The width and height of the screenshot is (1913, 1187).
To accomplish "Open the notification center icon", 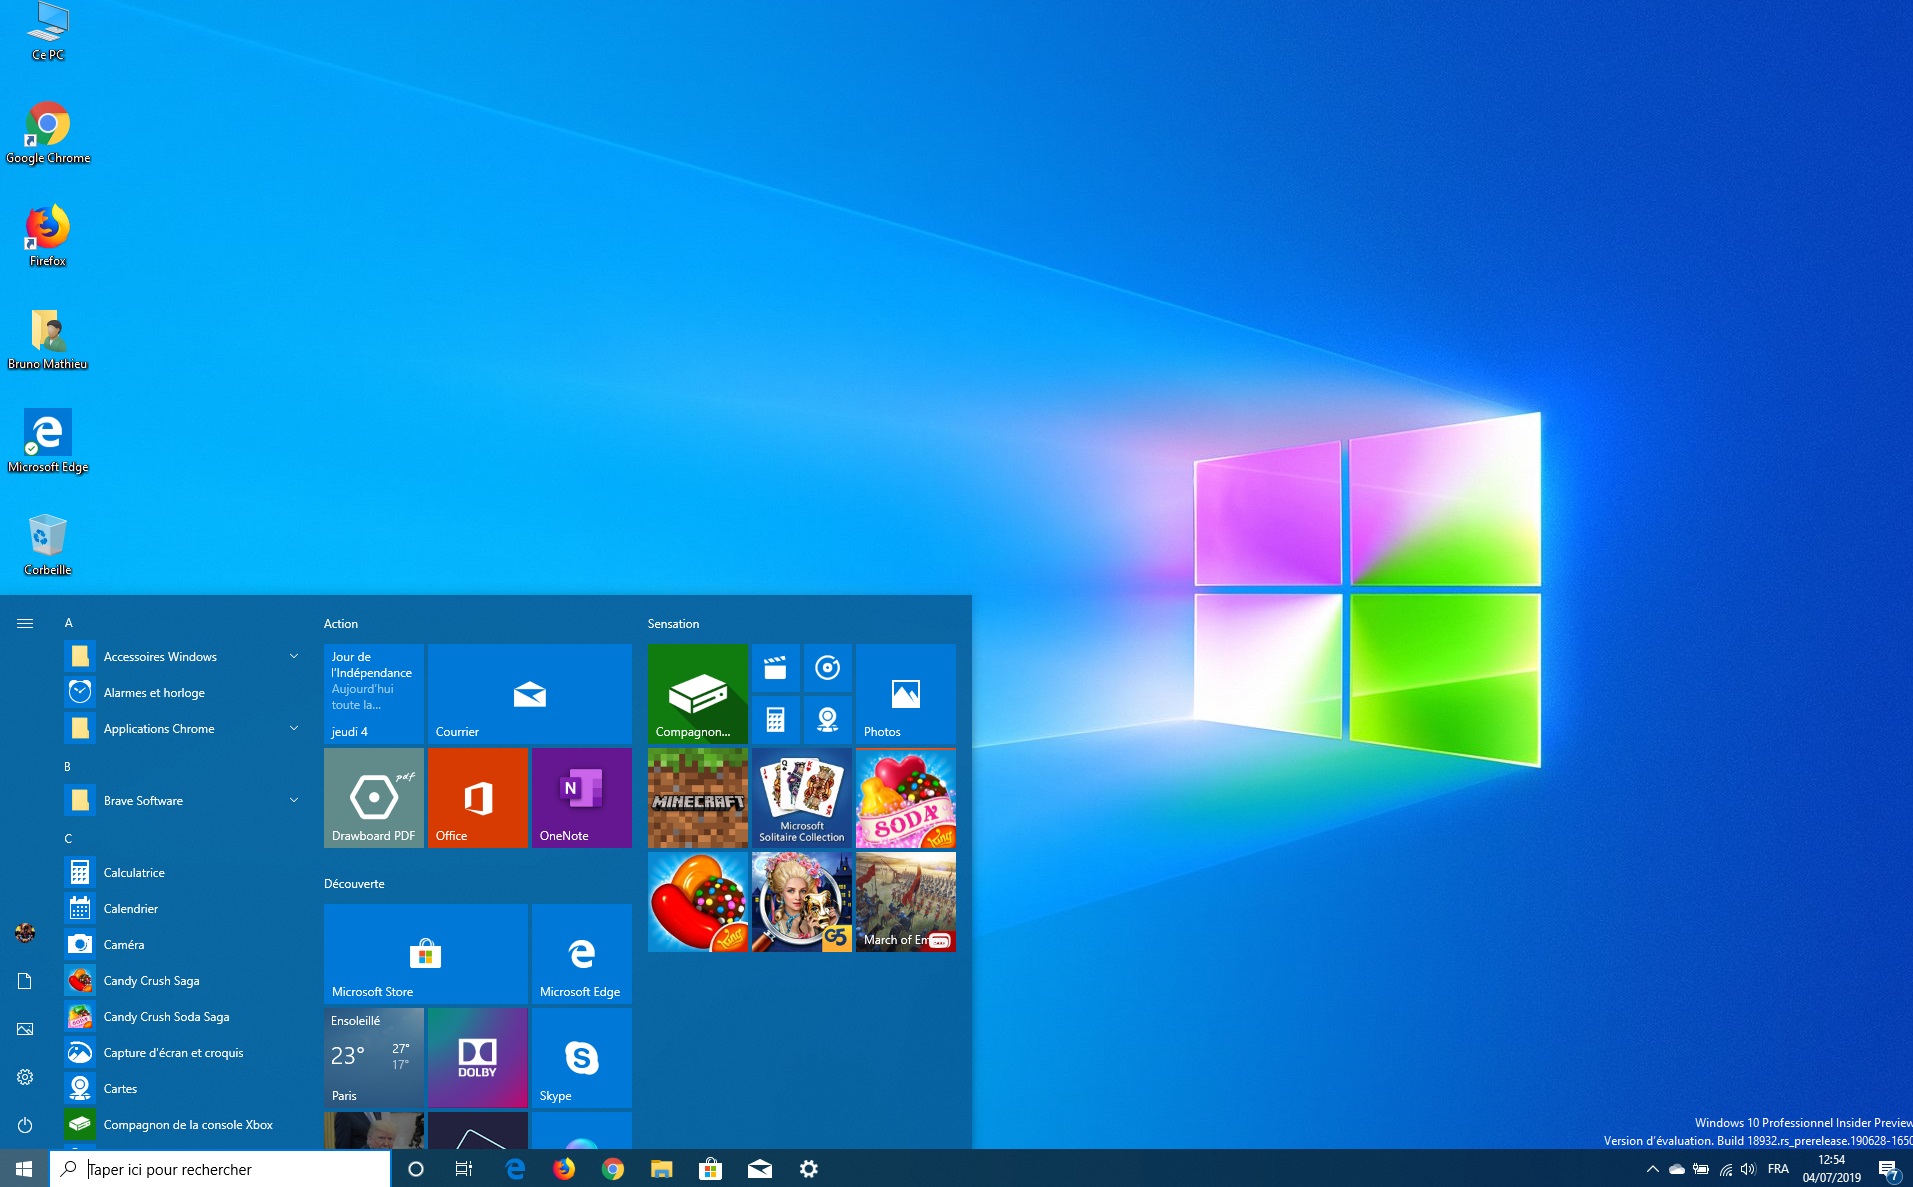I will pos(1889,1170).
